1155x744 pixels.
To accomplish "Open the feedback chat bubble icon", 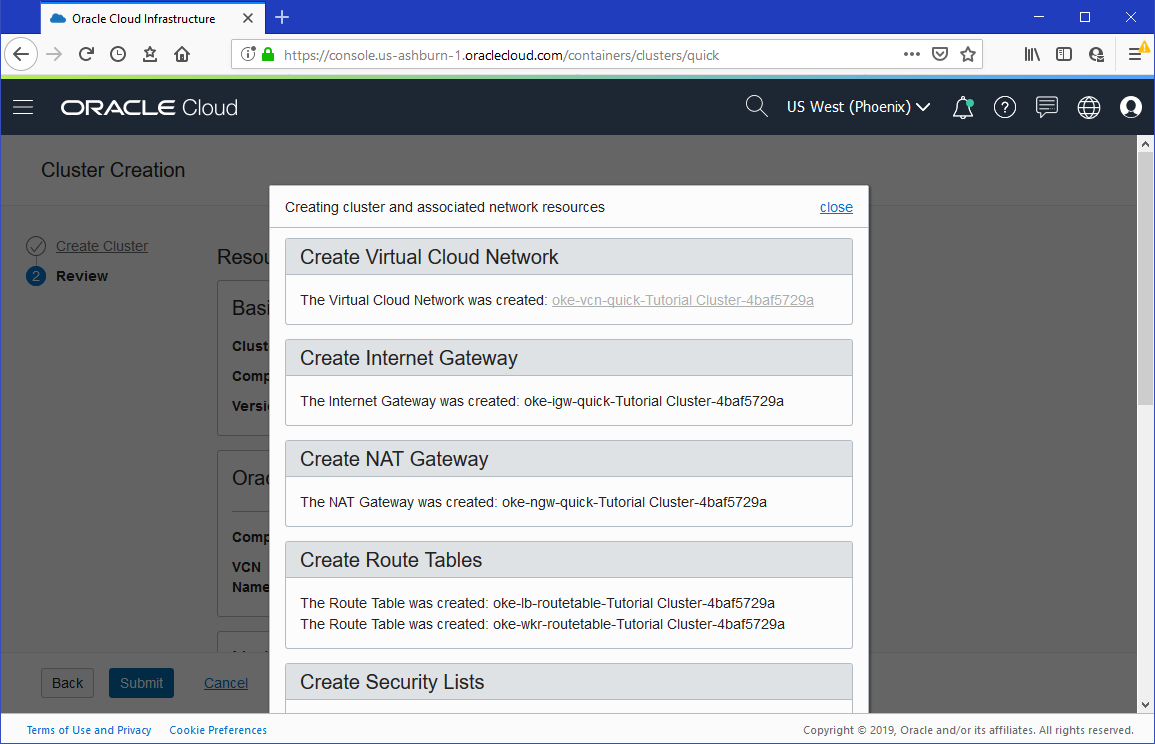I will coord(1047,107).
